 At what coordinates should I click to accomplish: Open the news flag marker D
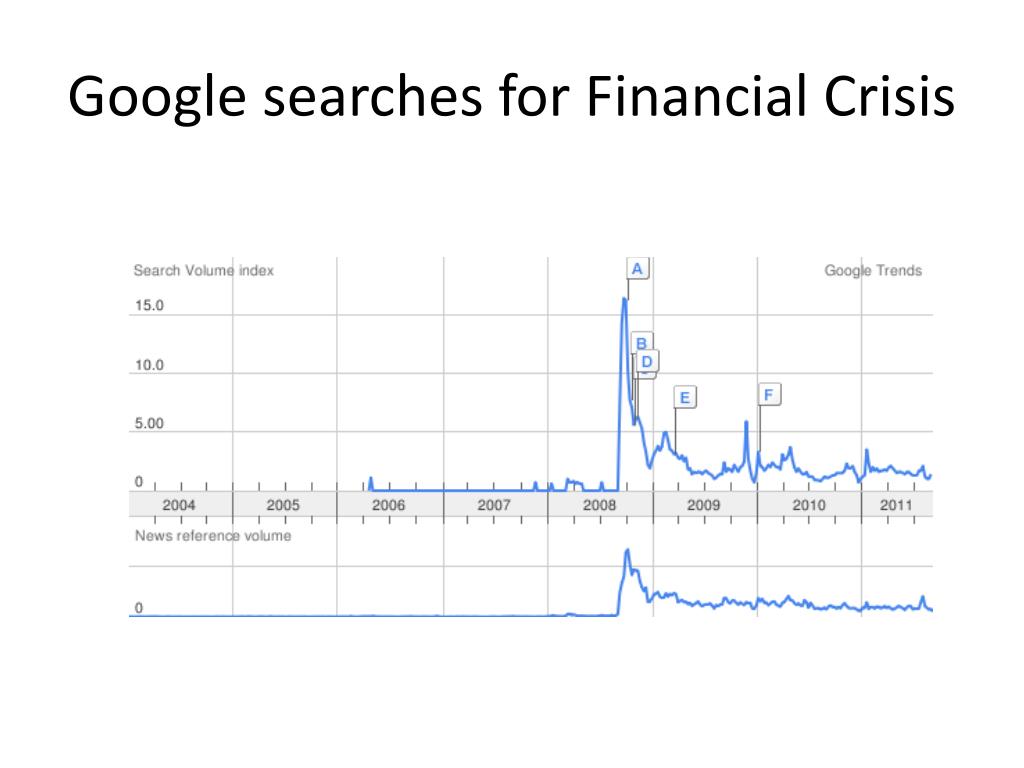pyautogui.click(x=647, y=361)
